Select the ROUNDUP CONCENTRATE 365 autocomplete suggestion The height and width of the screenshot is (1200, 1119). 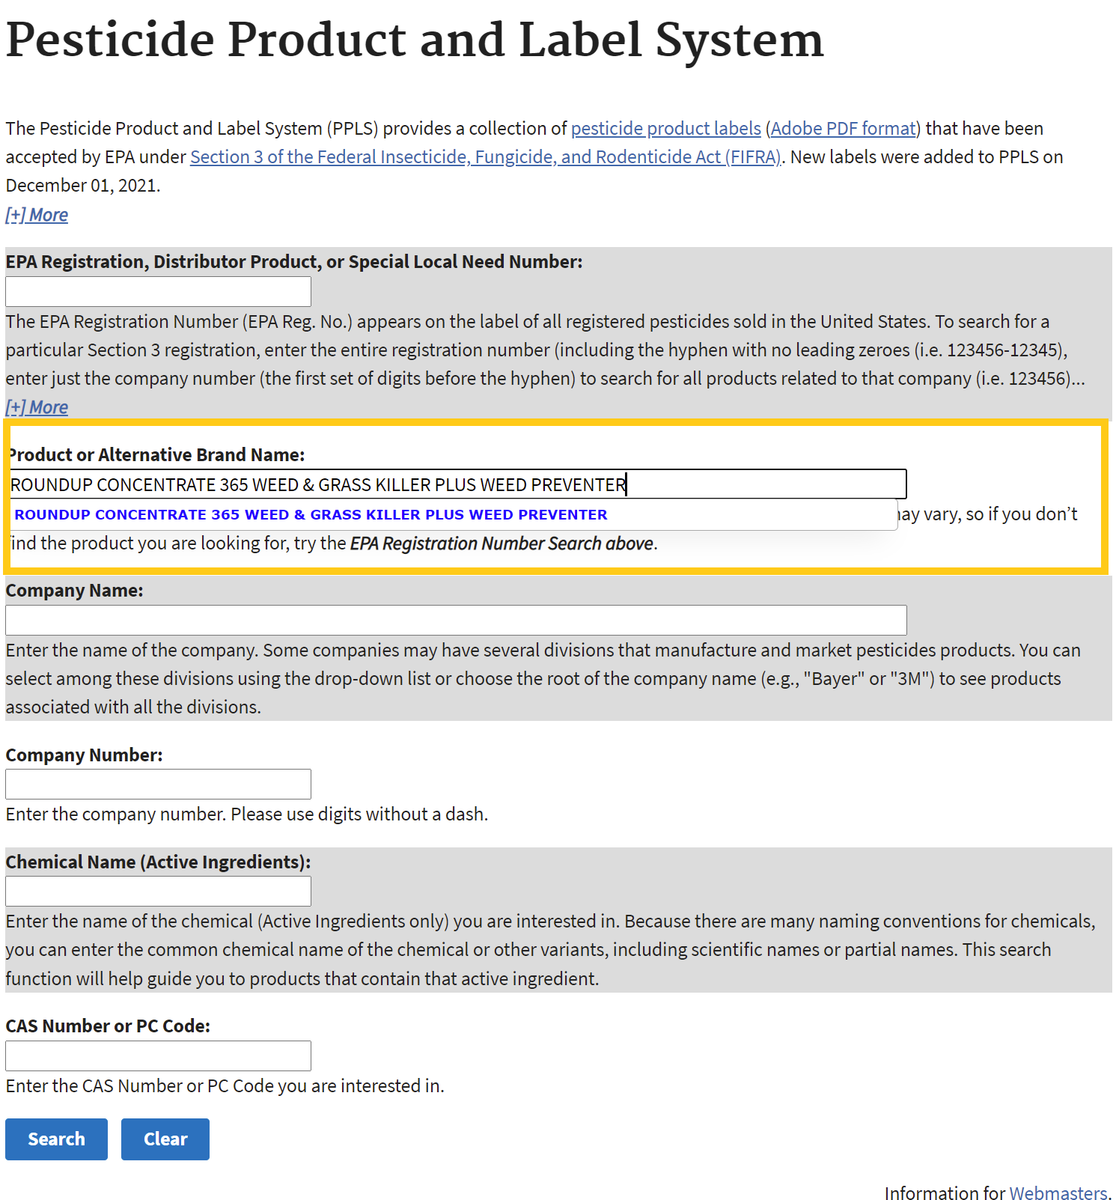311,515
